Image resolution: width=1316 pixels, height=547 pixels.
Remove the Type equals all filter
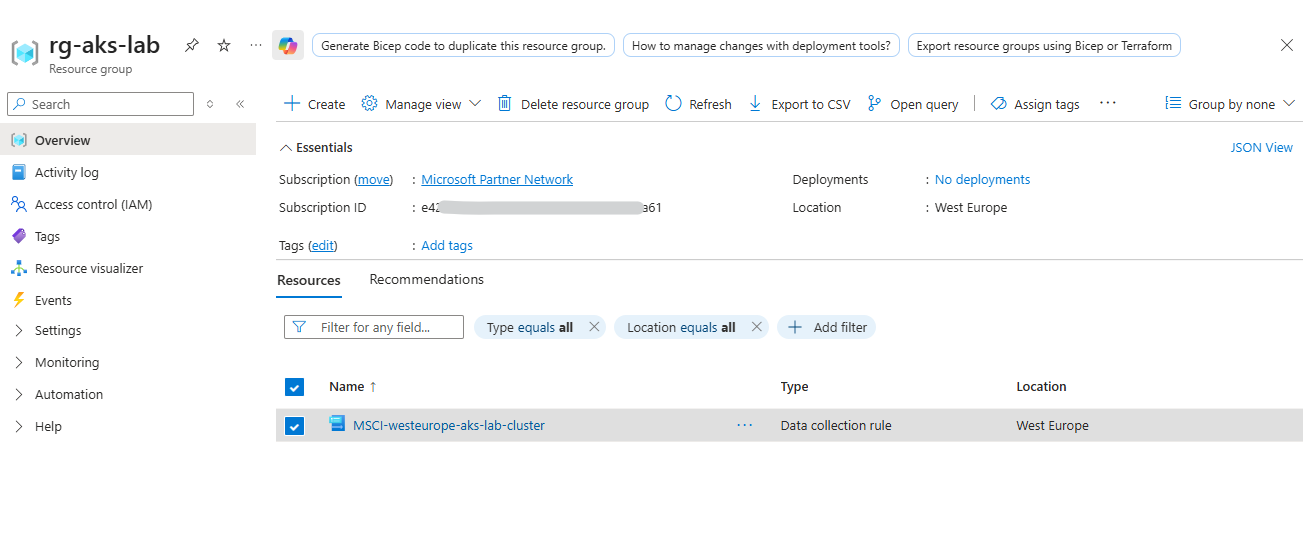coord(594,327)
